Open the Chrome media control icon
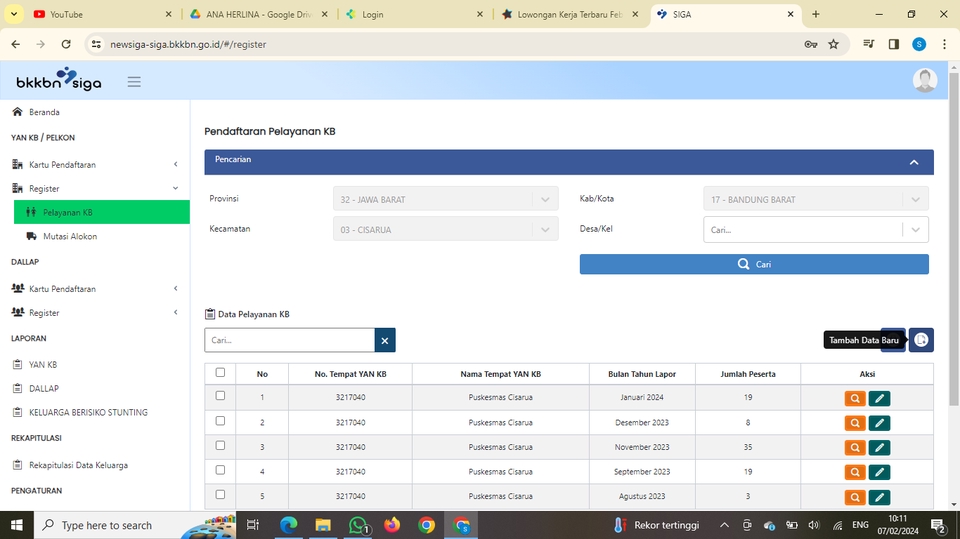 (x=868, y=44)
